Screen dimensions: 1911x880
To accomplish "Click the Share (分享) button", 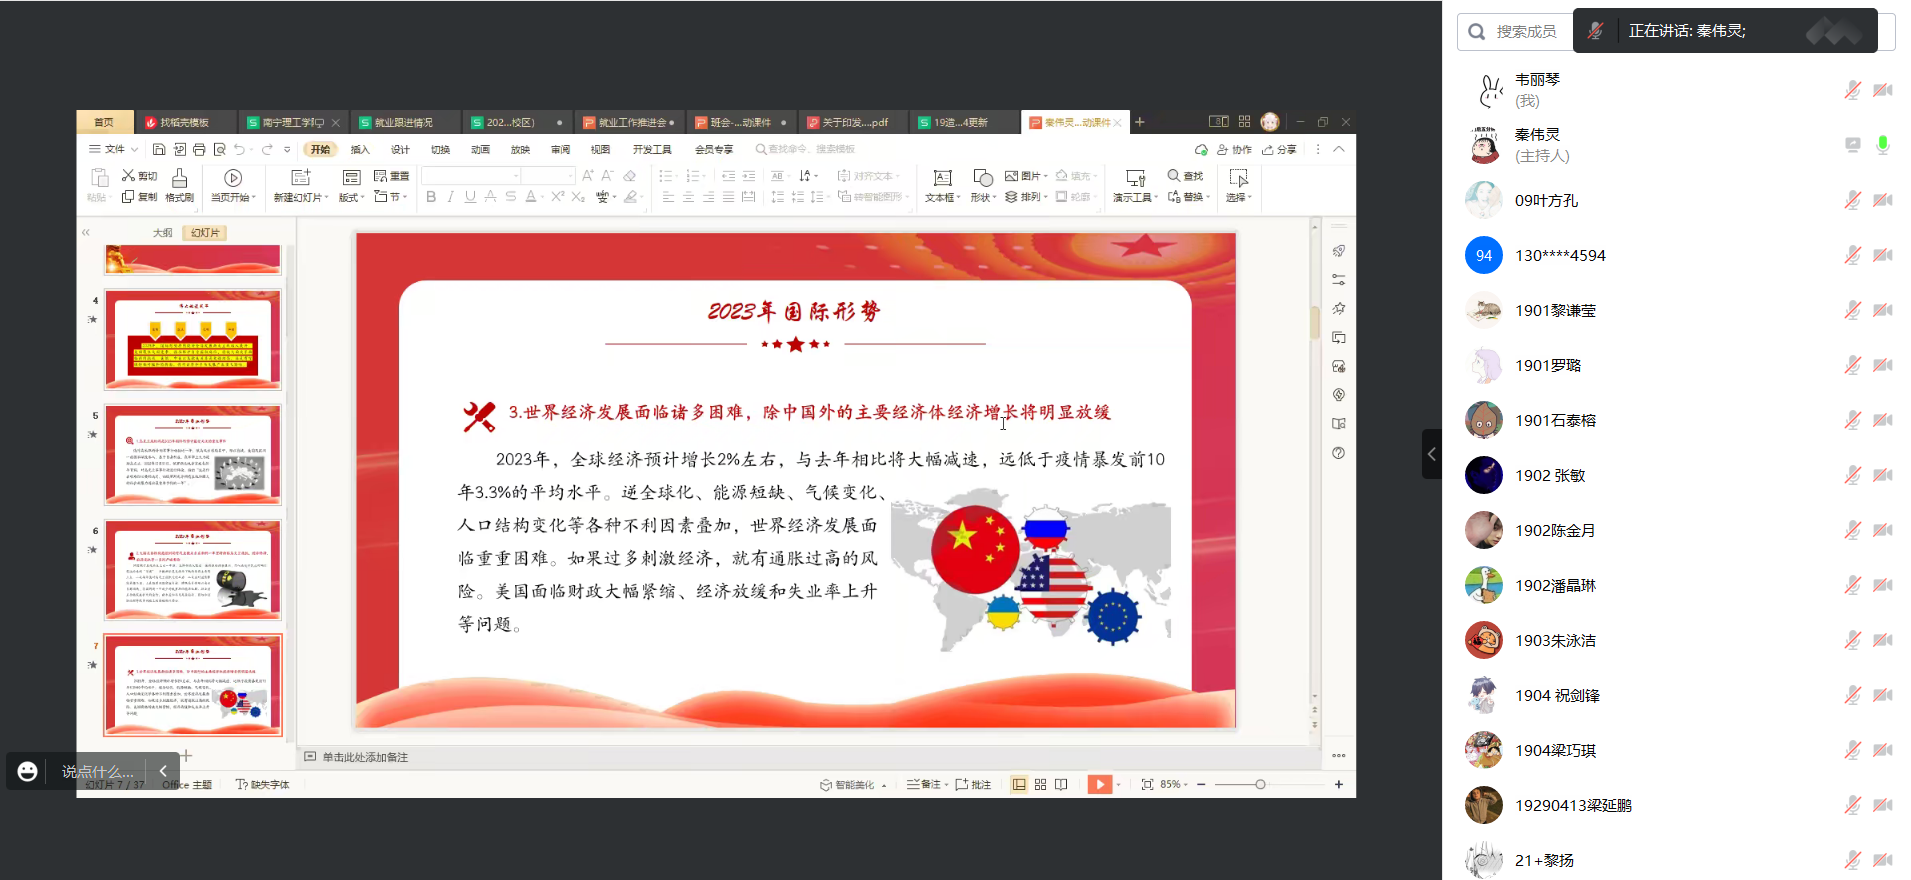I will [x=1279, y=149].
